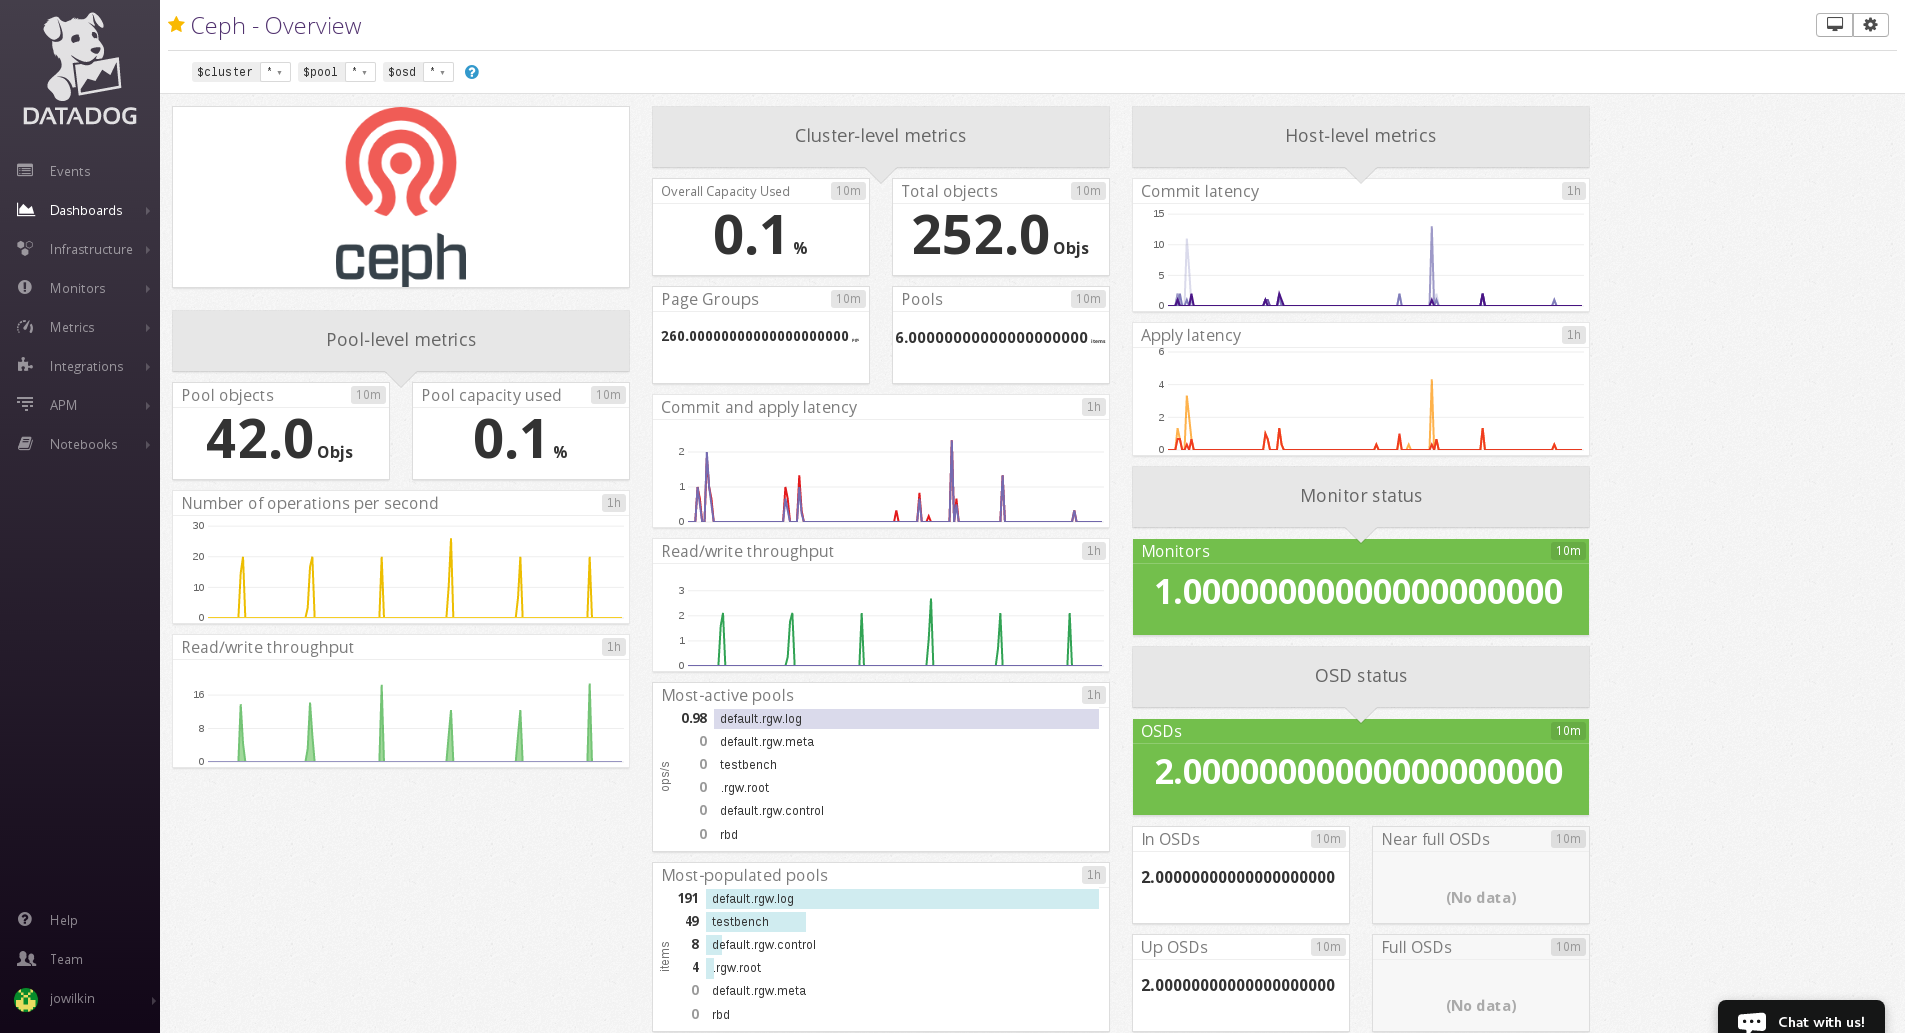Click the Page Groups widget title

710,299
